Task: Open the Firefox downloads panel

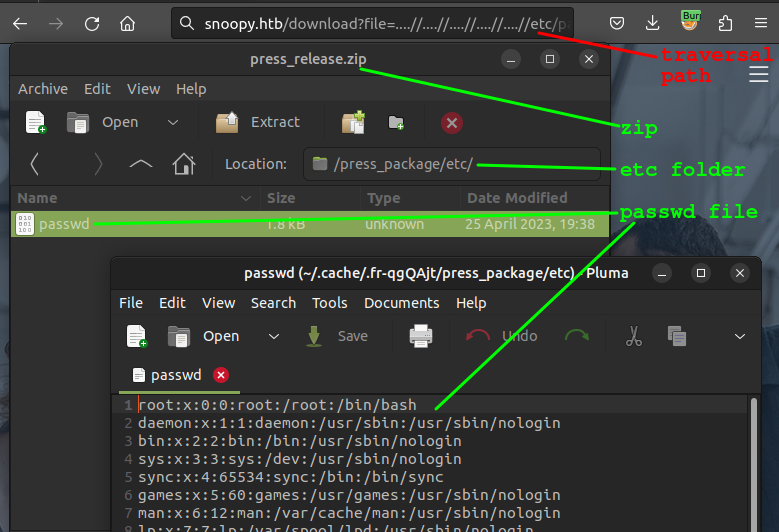Action: (x=652, y=23)
